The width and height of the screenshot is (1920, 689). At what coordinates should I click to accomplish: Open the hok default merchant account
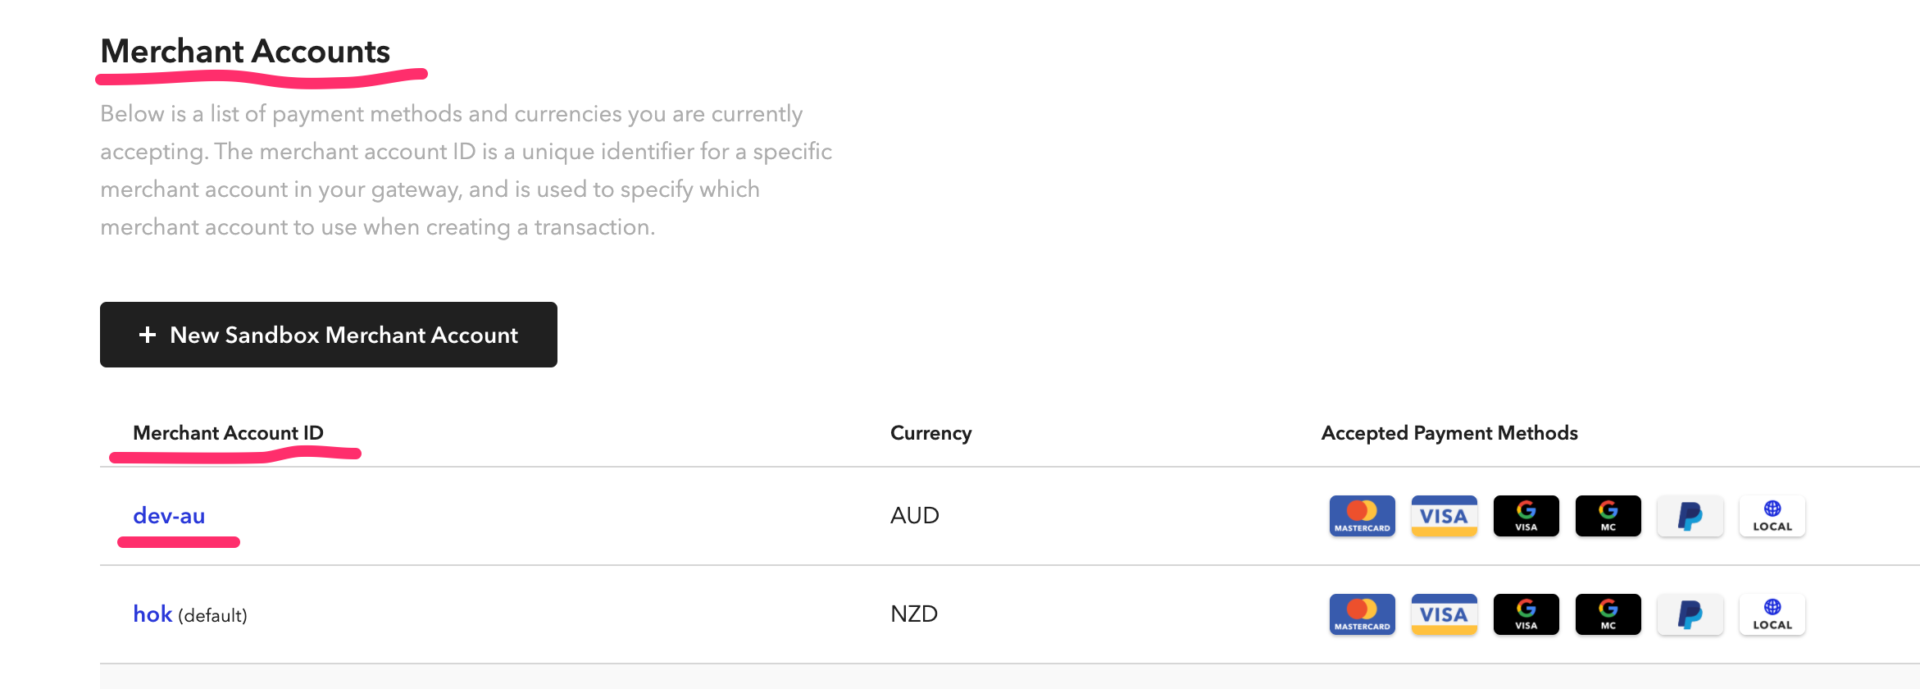pos(152,614)
